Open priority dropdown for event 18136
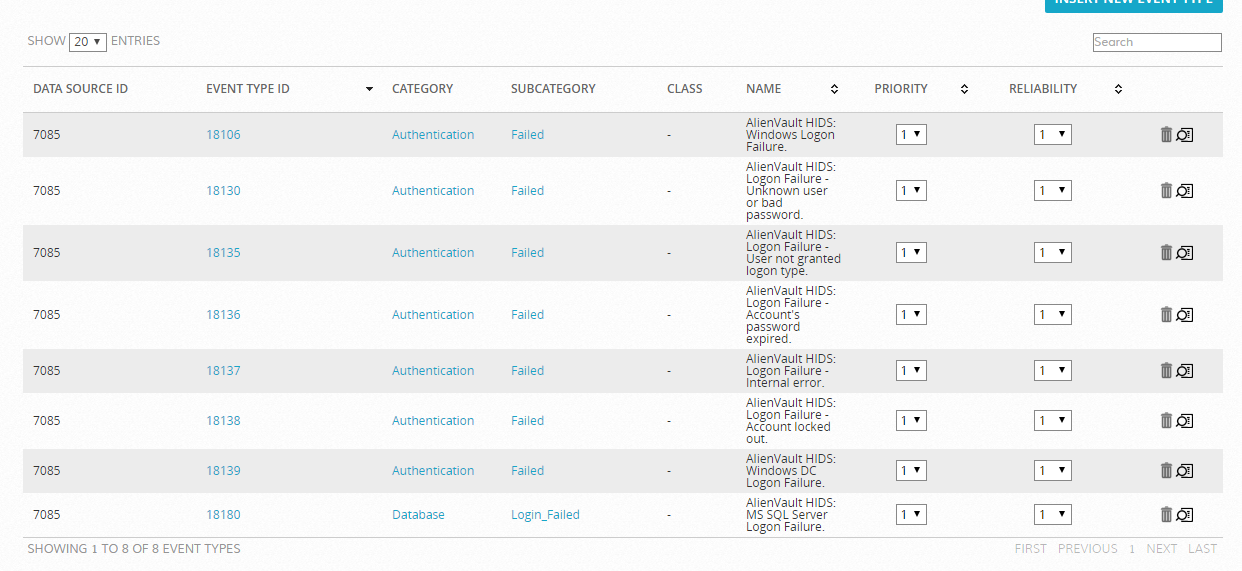 click(911, 314)
